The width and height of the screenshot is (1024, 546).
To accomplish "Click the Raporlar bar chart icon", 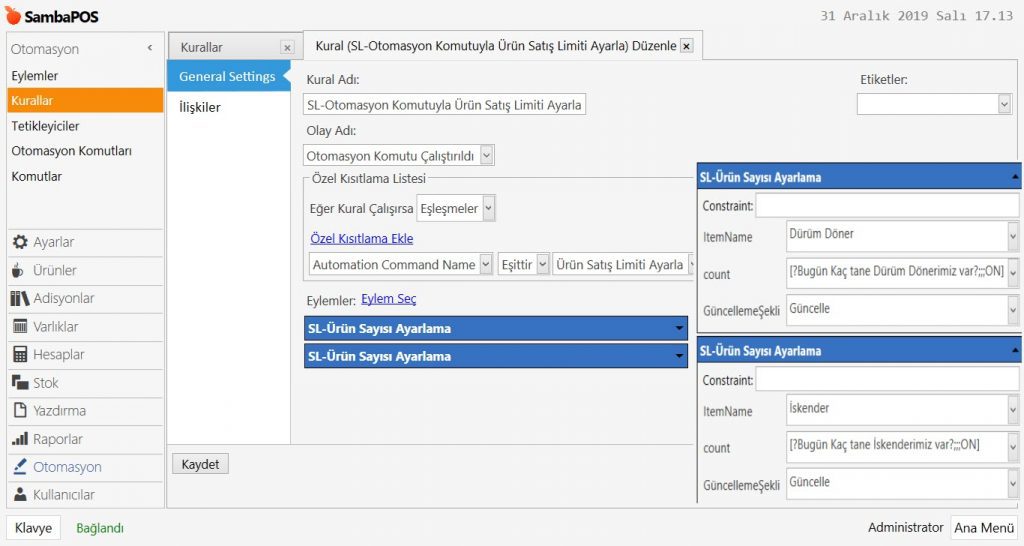I will pyautogui.click(x=19, y=439).
